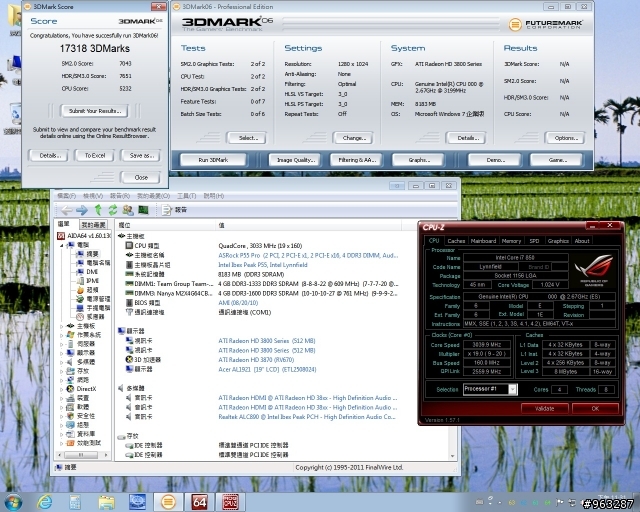Click the blue monitor taskbar icon
The width and height of the screenshot is (640, 512).
[137, 502]
